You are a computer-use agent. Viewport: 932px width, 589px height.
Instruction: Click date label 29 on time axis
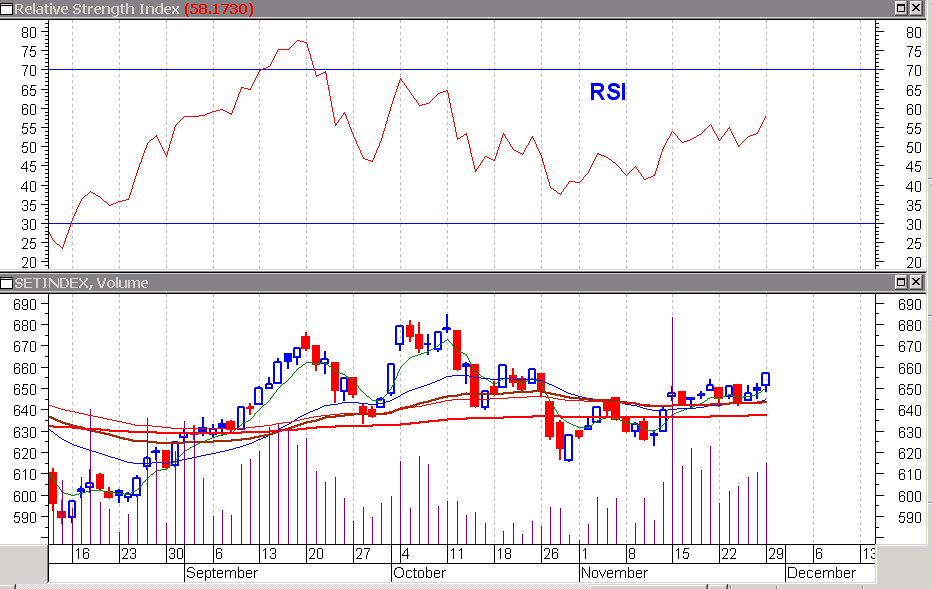click(x=776, y=554)
